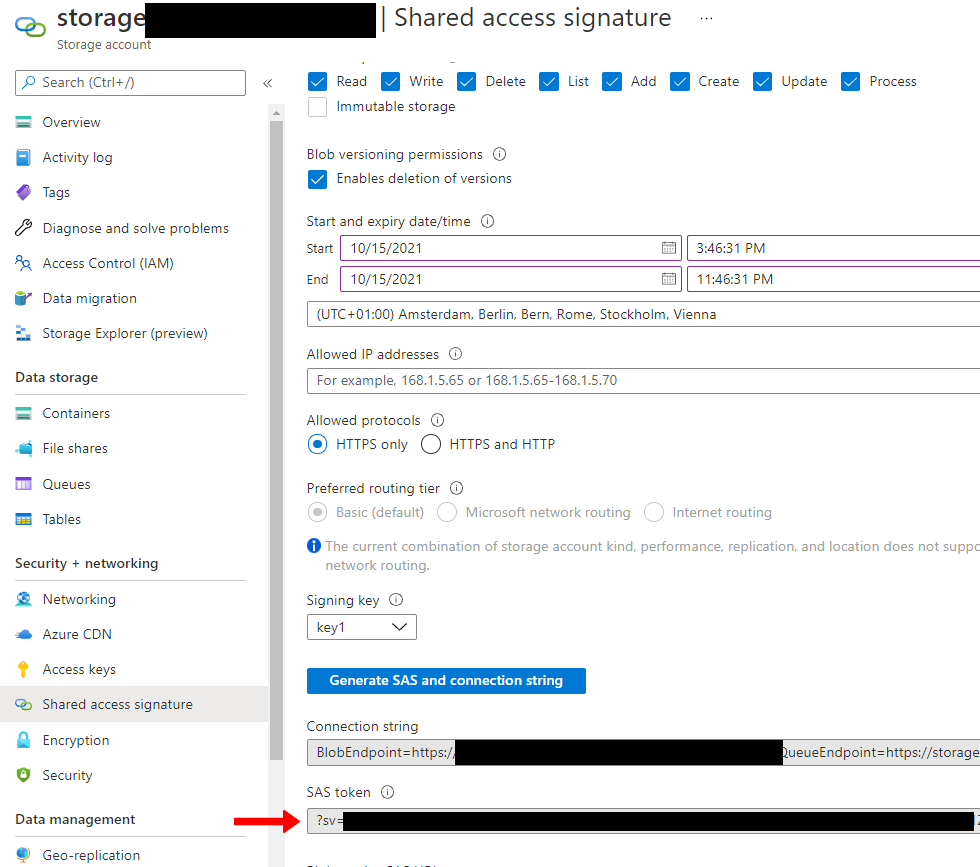The image size is (980, 867).
Task: Click info icon next to SAS token
Action: click(x=388, y=792)
